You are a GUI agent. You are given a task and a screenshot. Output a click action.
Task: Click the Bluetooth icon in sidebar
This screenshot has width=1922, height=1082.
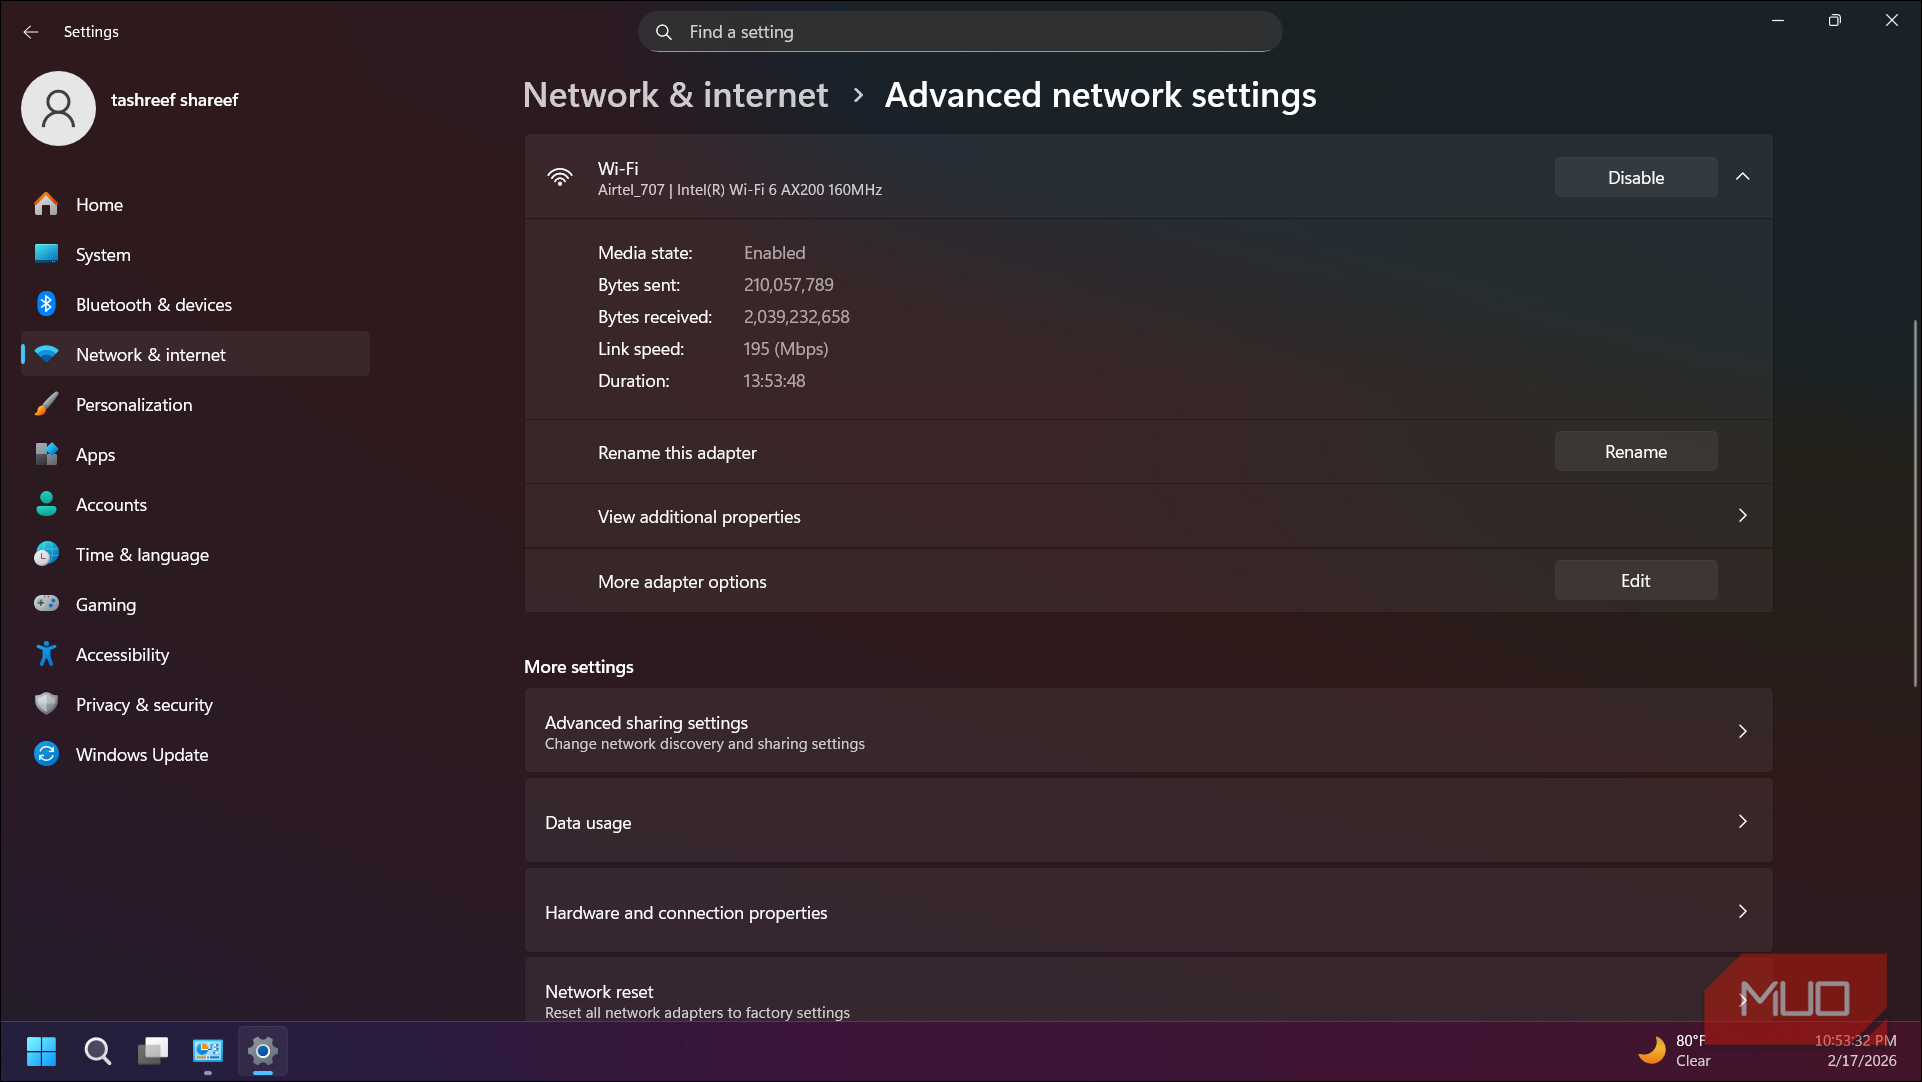coord(46,304)
